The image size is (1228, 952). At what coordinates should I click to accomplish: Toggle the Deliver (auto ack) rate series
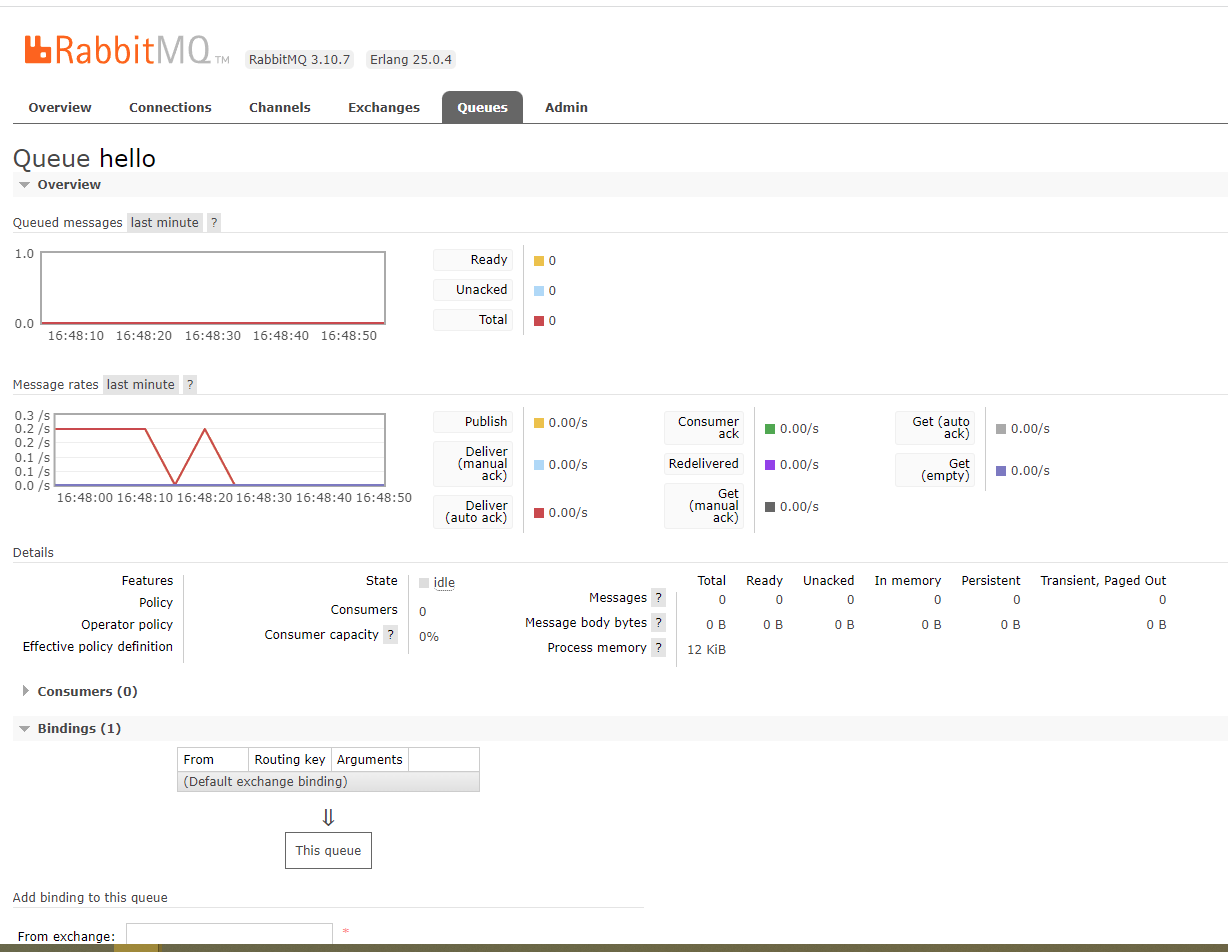click(x=473, y=512)
